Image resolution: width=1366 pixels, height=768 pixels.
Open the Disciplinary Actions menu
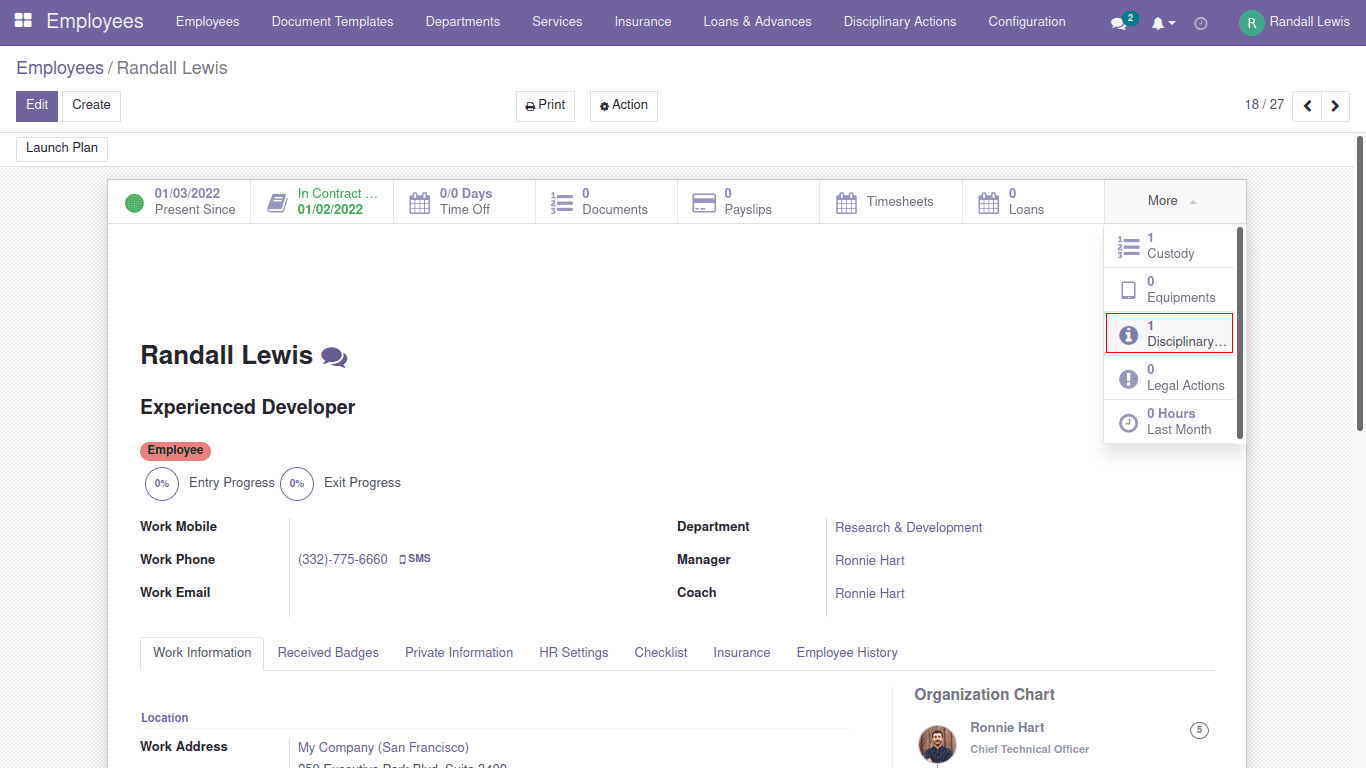(899, 21)
